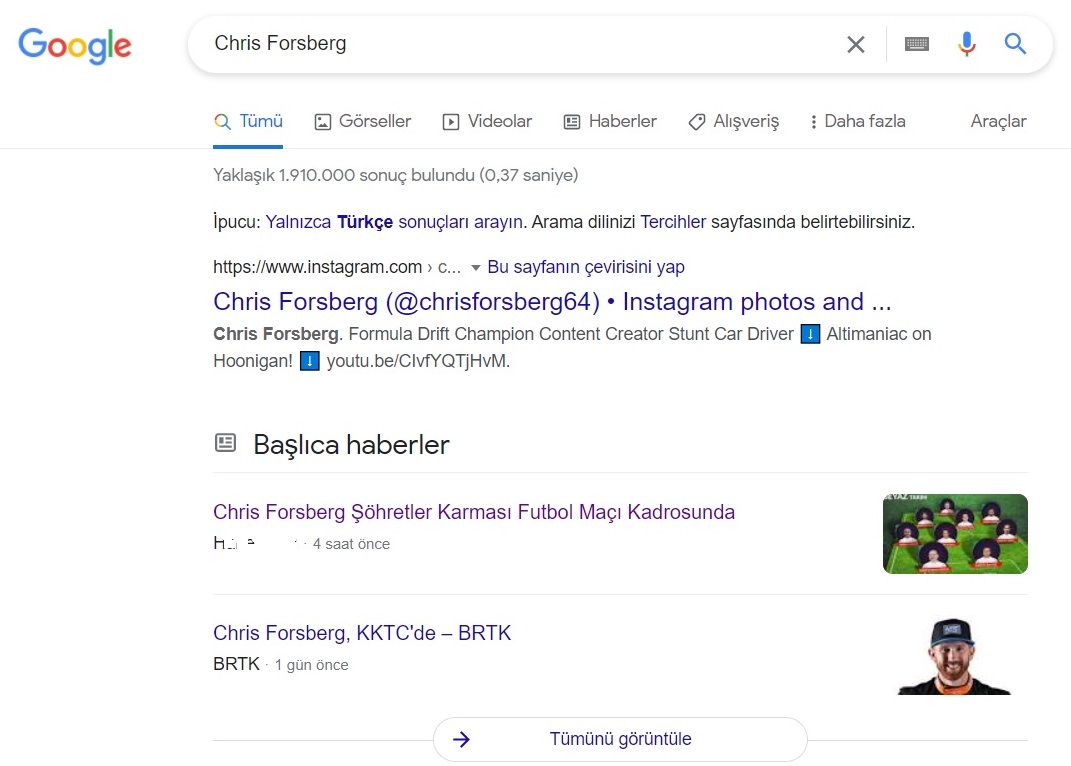Click the Yalnızca Türkçe sonuçları arayın link
The height and width of the screenshot is (766, 1071).
tap(394, 222)
